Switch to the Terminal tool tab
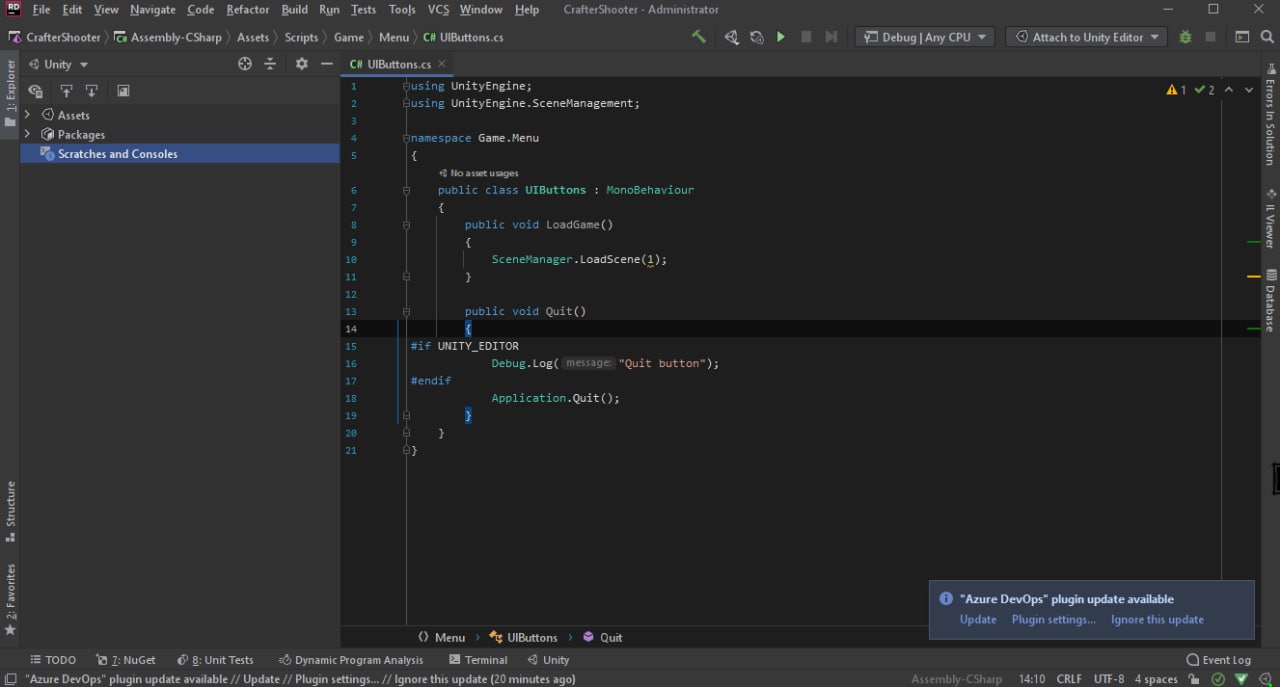 pos(478,660)
